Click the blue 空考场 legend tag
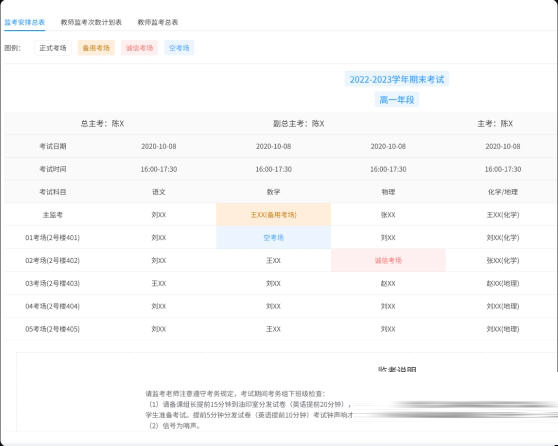This screenshot has height=446, width=558. [x=179, y=48]
